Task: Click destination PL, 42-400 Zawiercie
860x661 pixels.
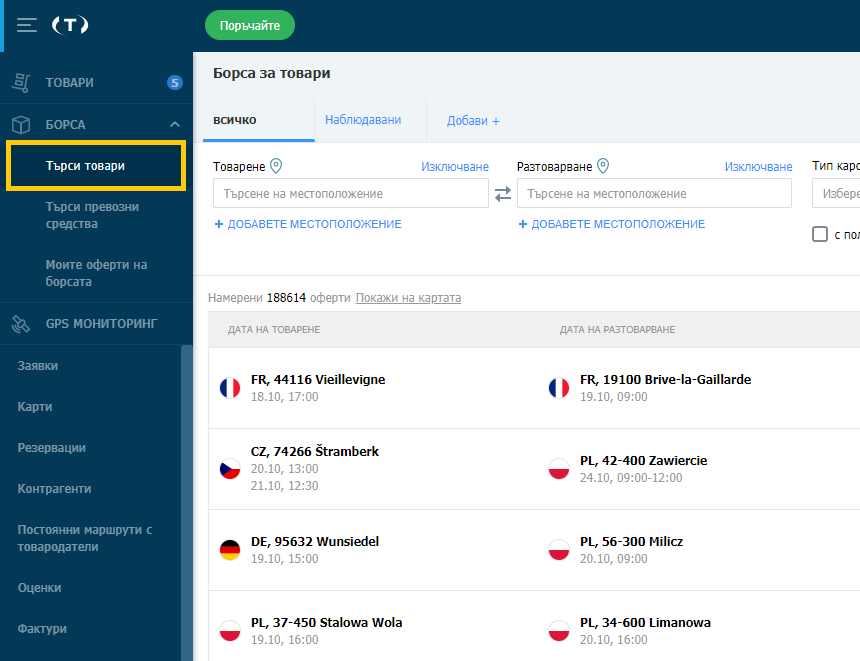Action: (643, 460)
